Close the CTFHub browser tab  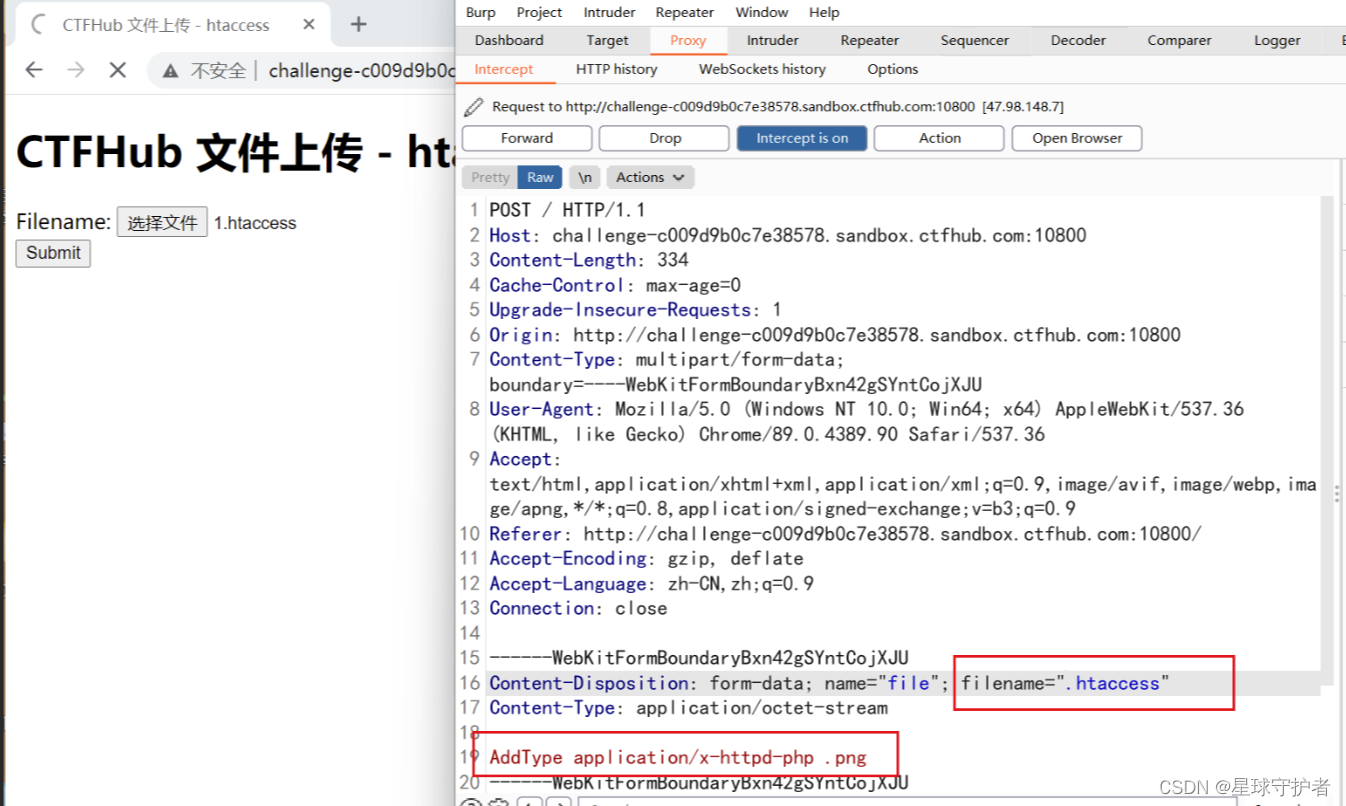coord(309,25)
